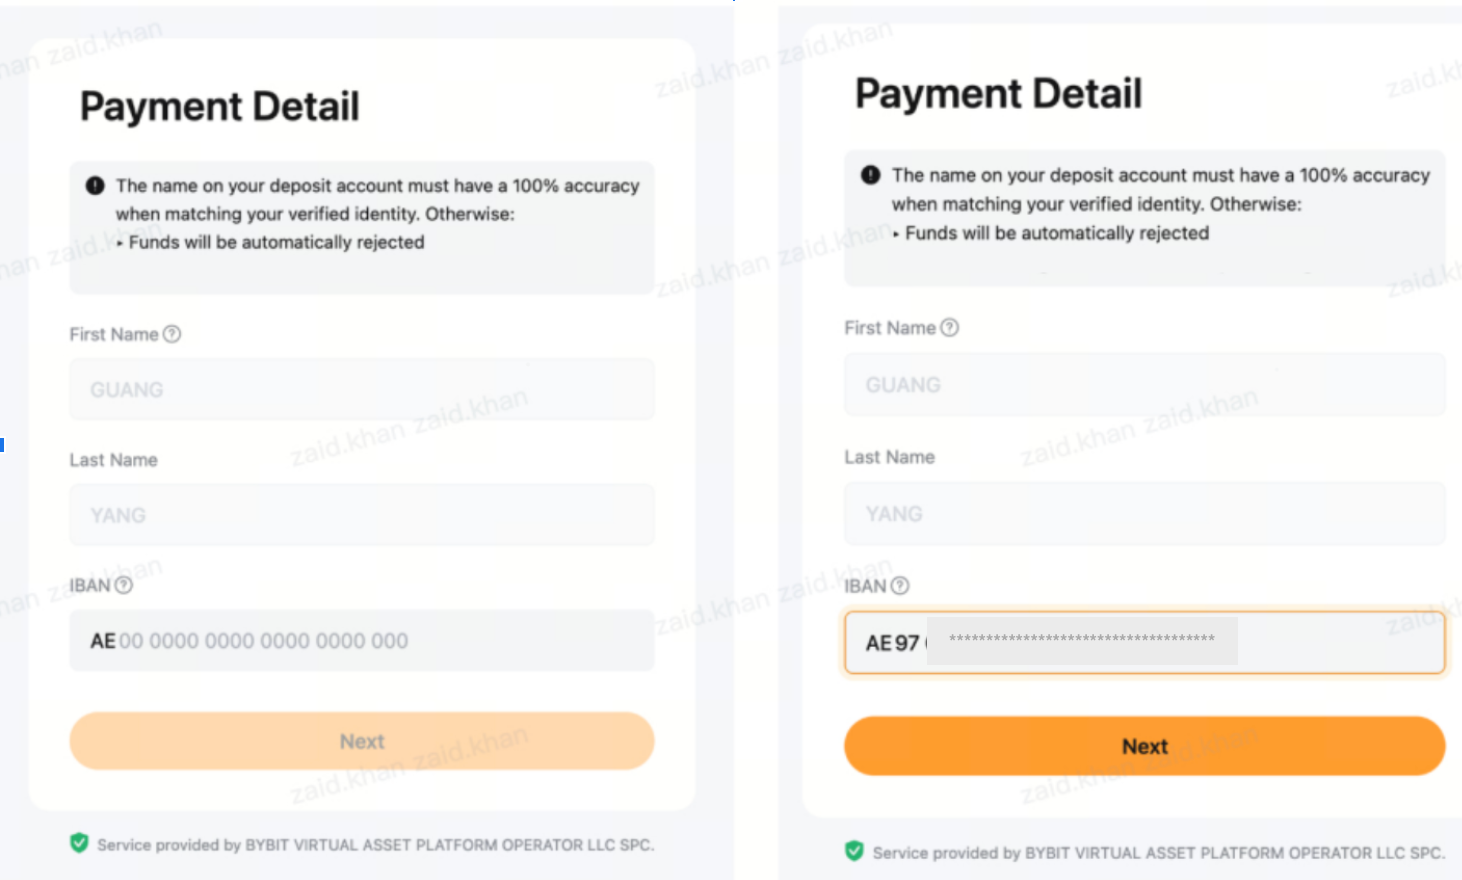Select the GUANG first name field on right
This screenshot has height=880, width=1462.
[x=1145, y=384]
